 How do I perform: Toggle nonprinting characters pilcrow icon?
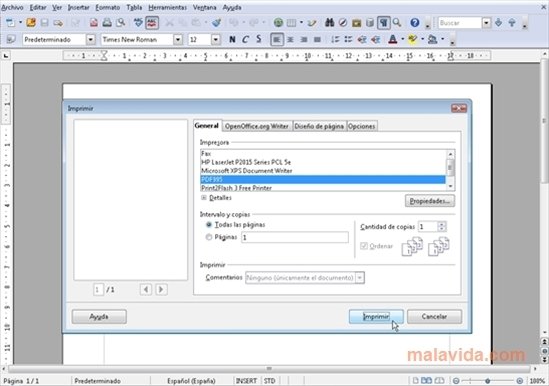click(x=383, y=23)
